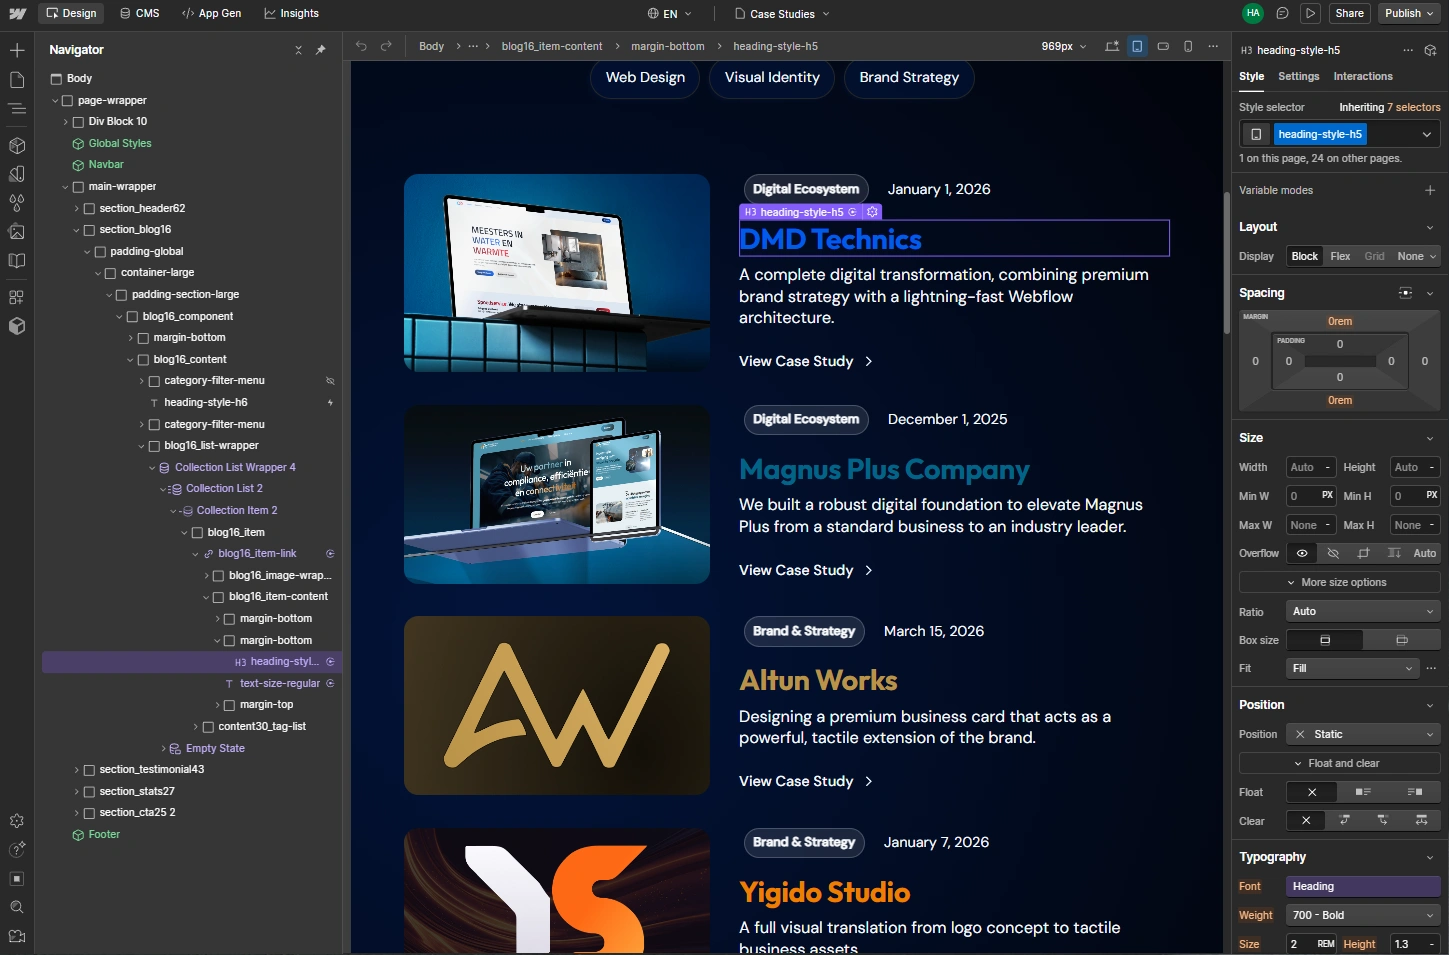Set Overflow to Auto

(1425, 553)
